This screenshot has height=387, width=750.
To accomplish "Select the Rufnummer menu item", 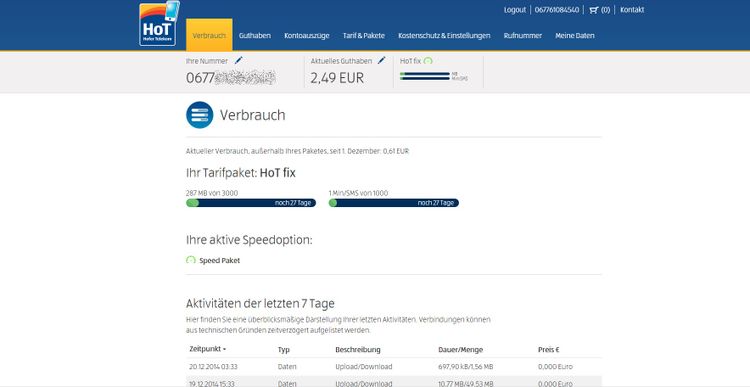I will pyautogui.click(x=523, y=35).
